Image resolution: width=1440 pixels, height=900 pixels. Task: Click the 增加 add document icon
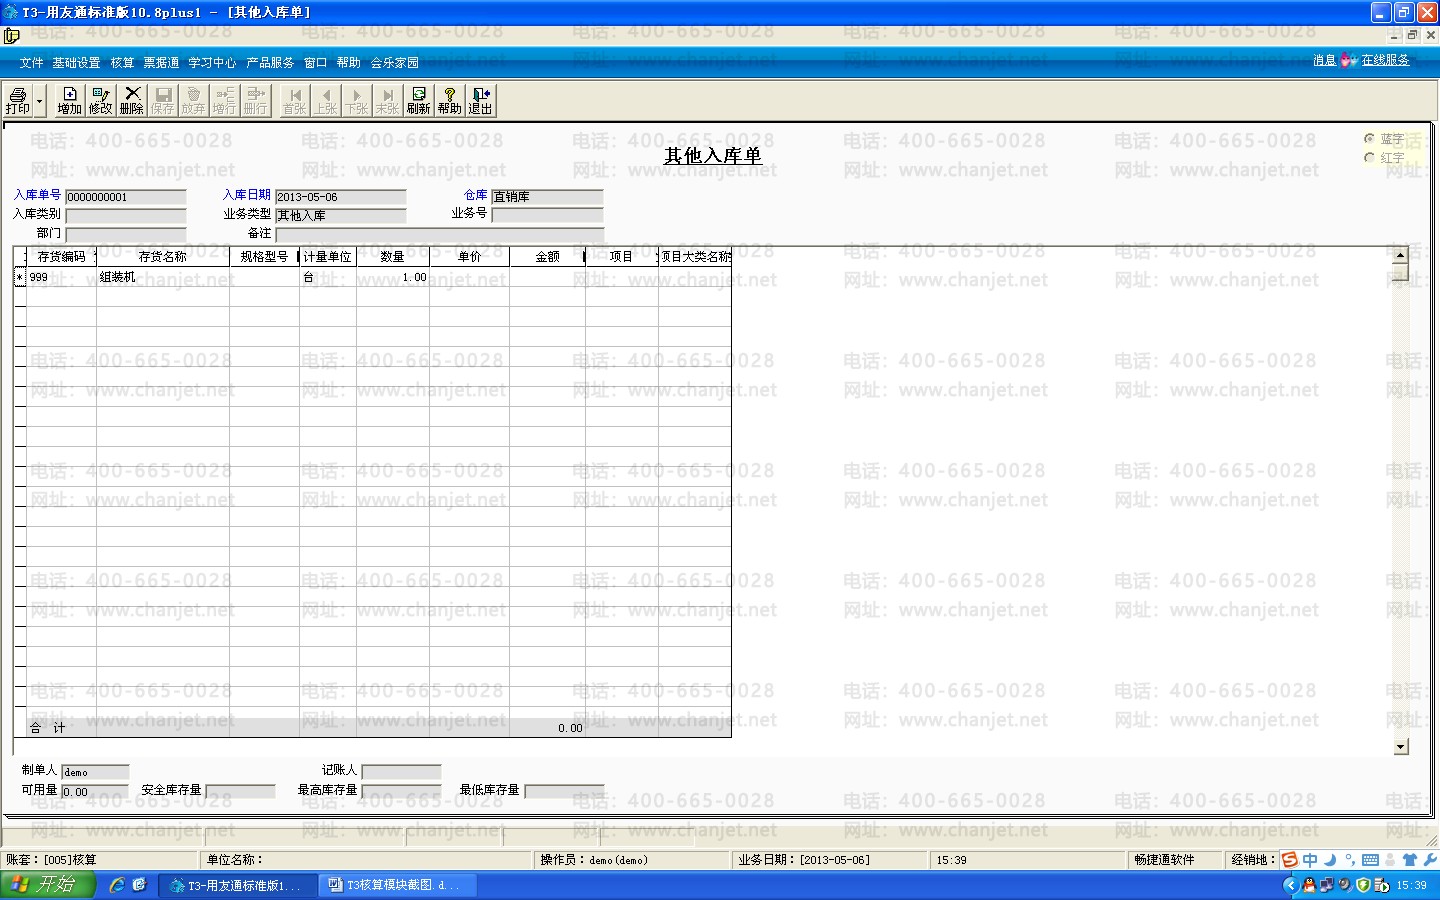69,101
